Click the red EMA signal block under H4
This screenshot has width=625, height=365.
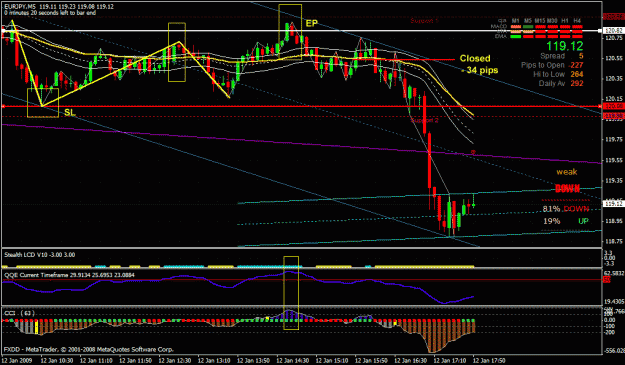[577, 37]
